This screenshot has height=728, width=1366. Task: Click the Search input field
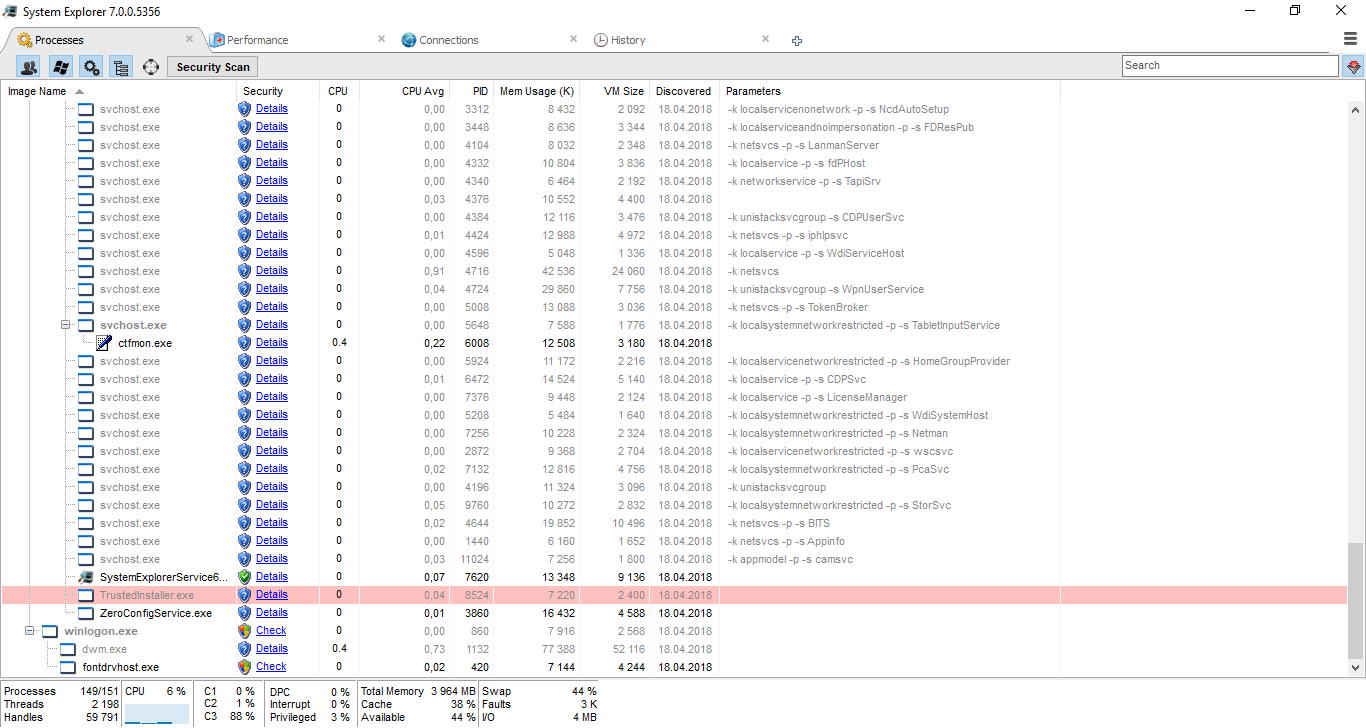[1230, 66]
